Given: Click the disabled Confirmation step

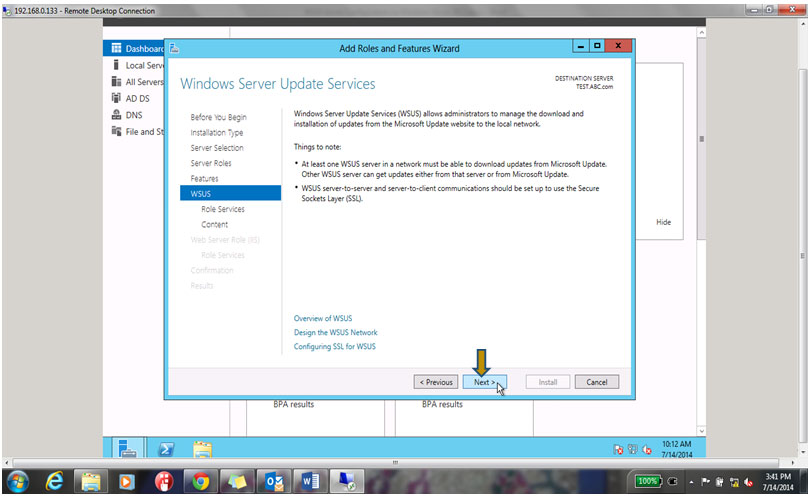Looking at the screenshot, I should point(212,270).
